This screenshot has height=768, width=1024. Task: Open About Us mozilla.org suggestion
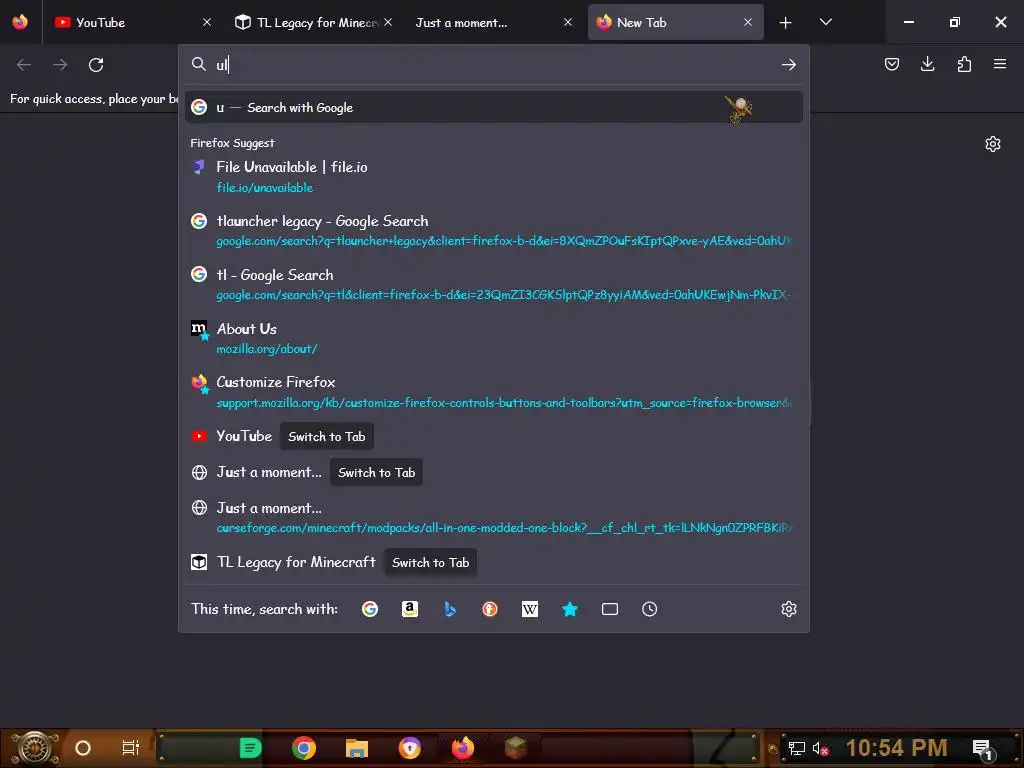pos(494,338)
